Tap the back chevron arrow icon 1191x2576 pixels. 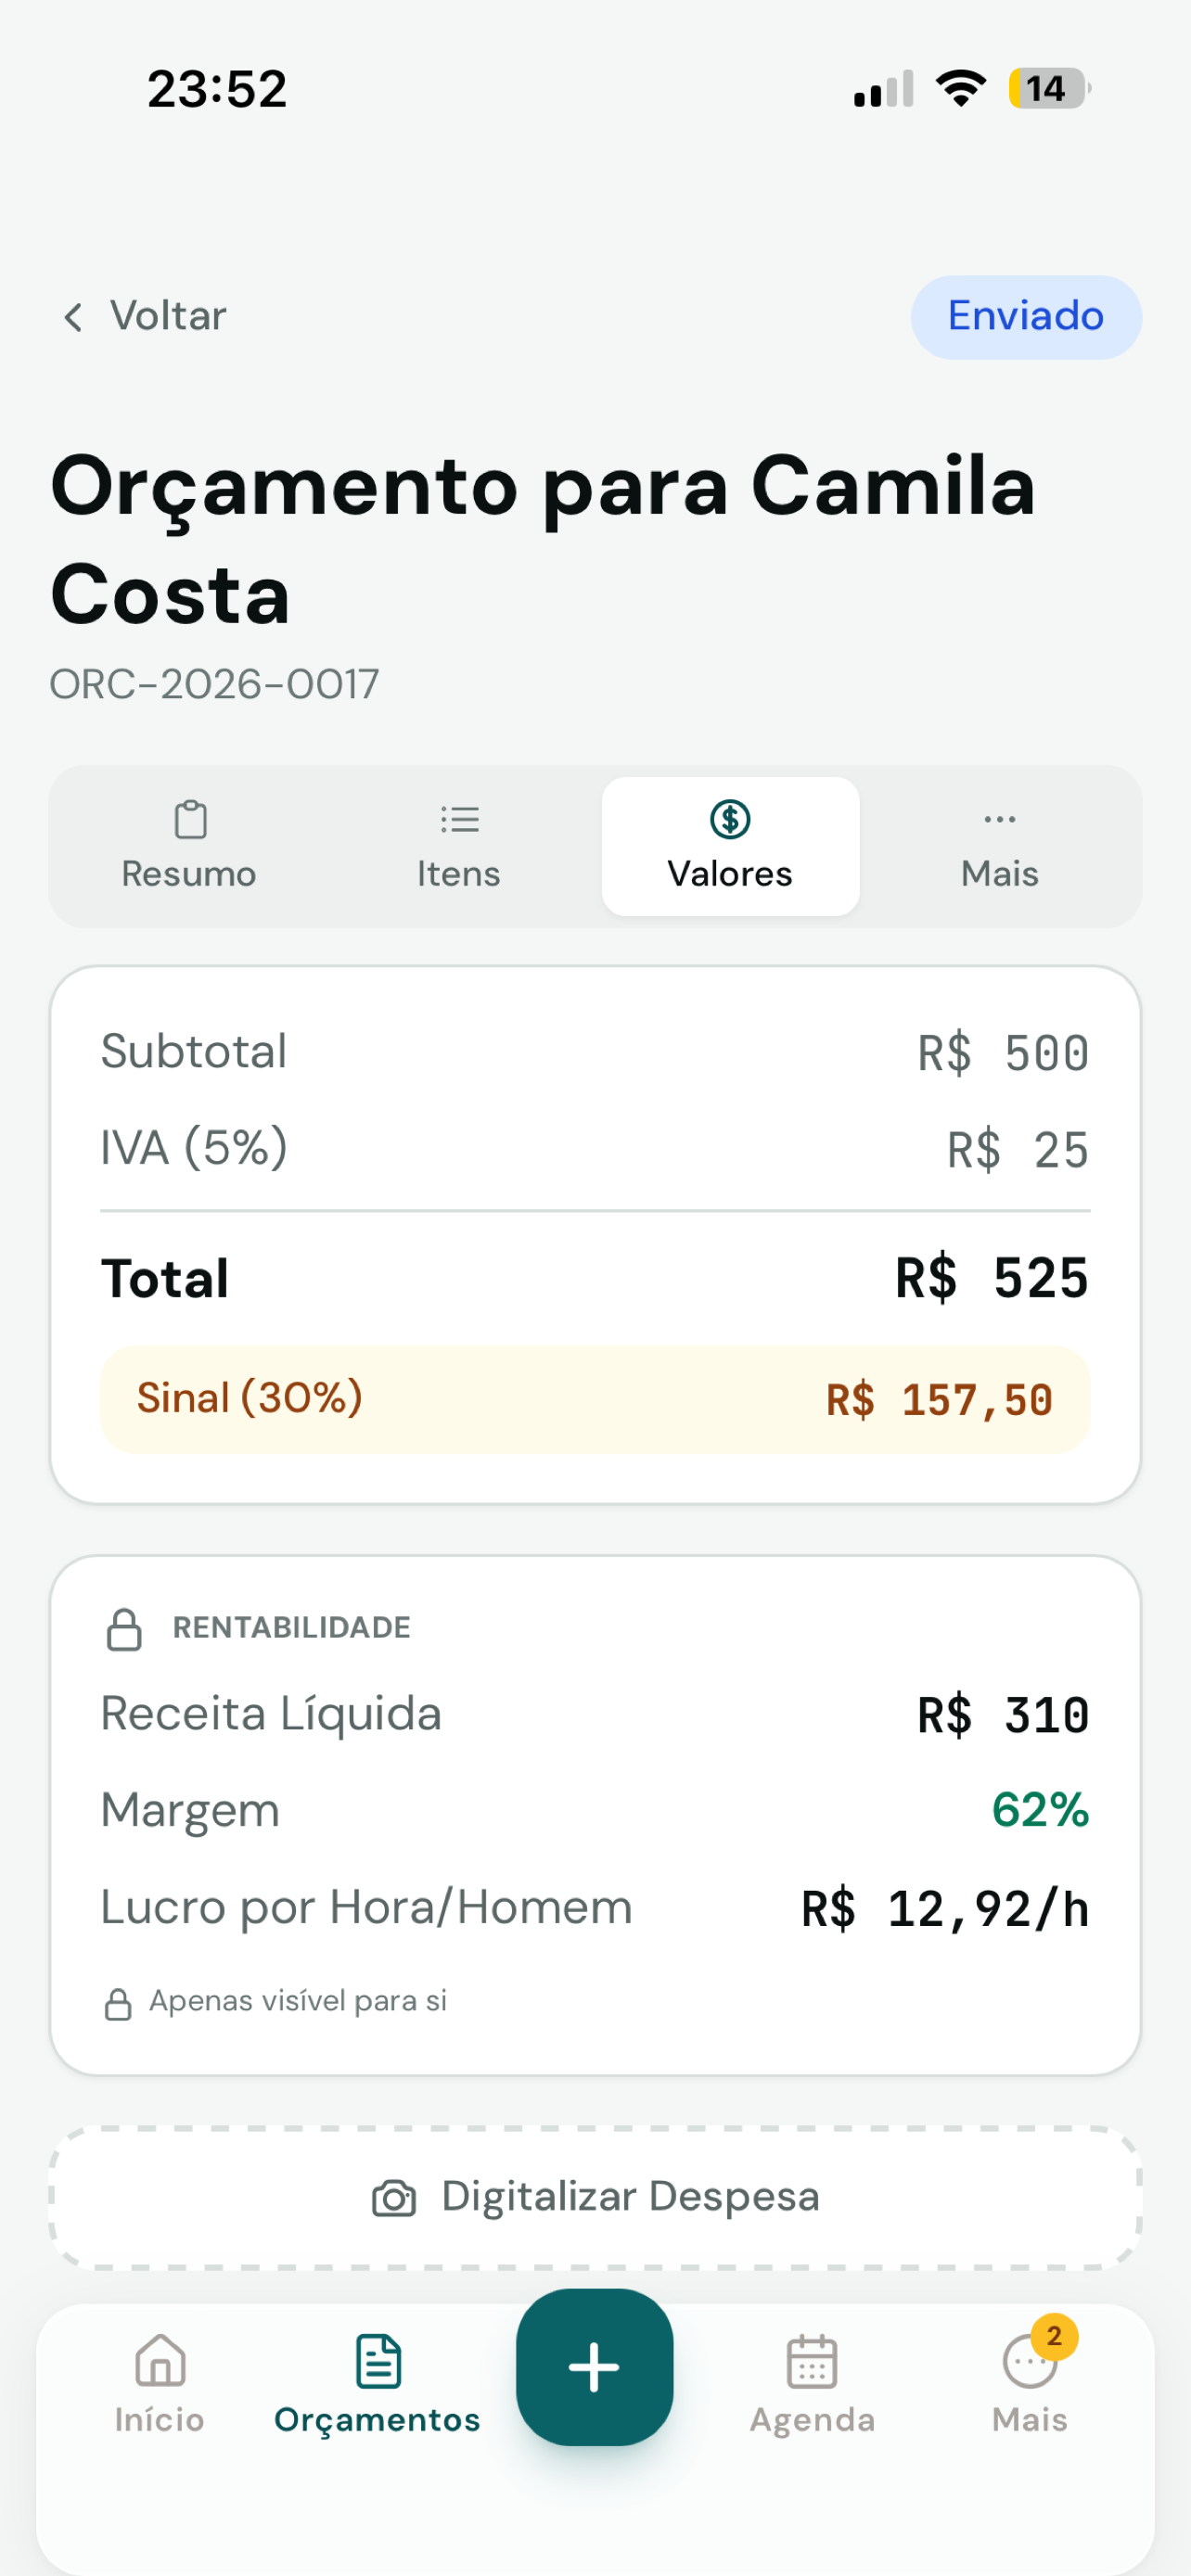pyautogui.click(x=73, y=317)
